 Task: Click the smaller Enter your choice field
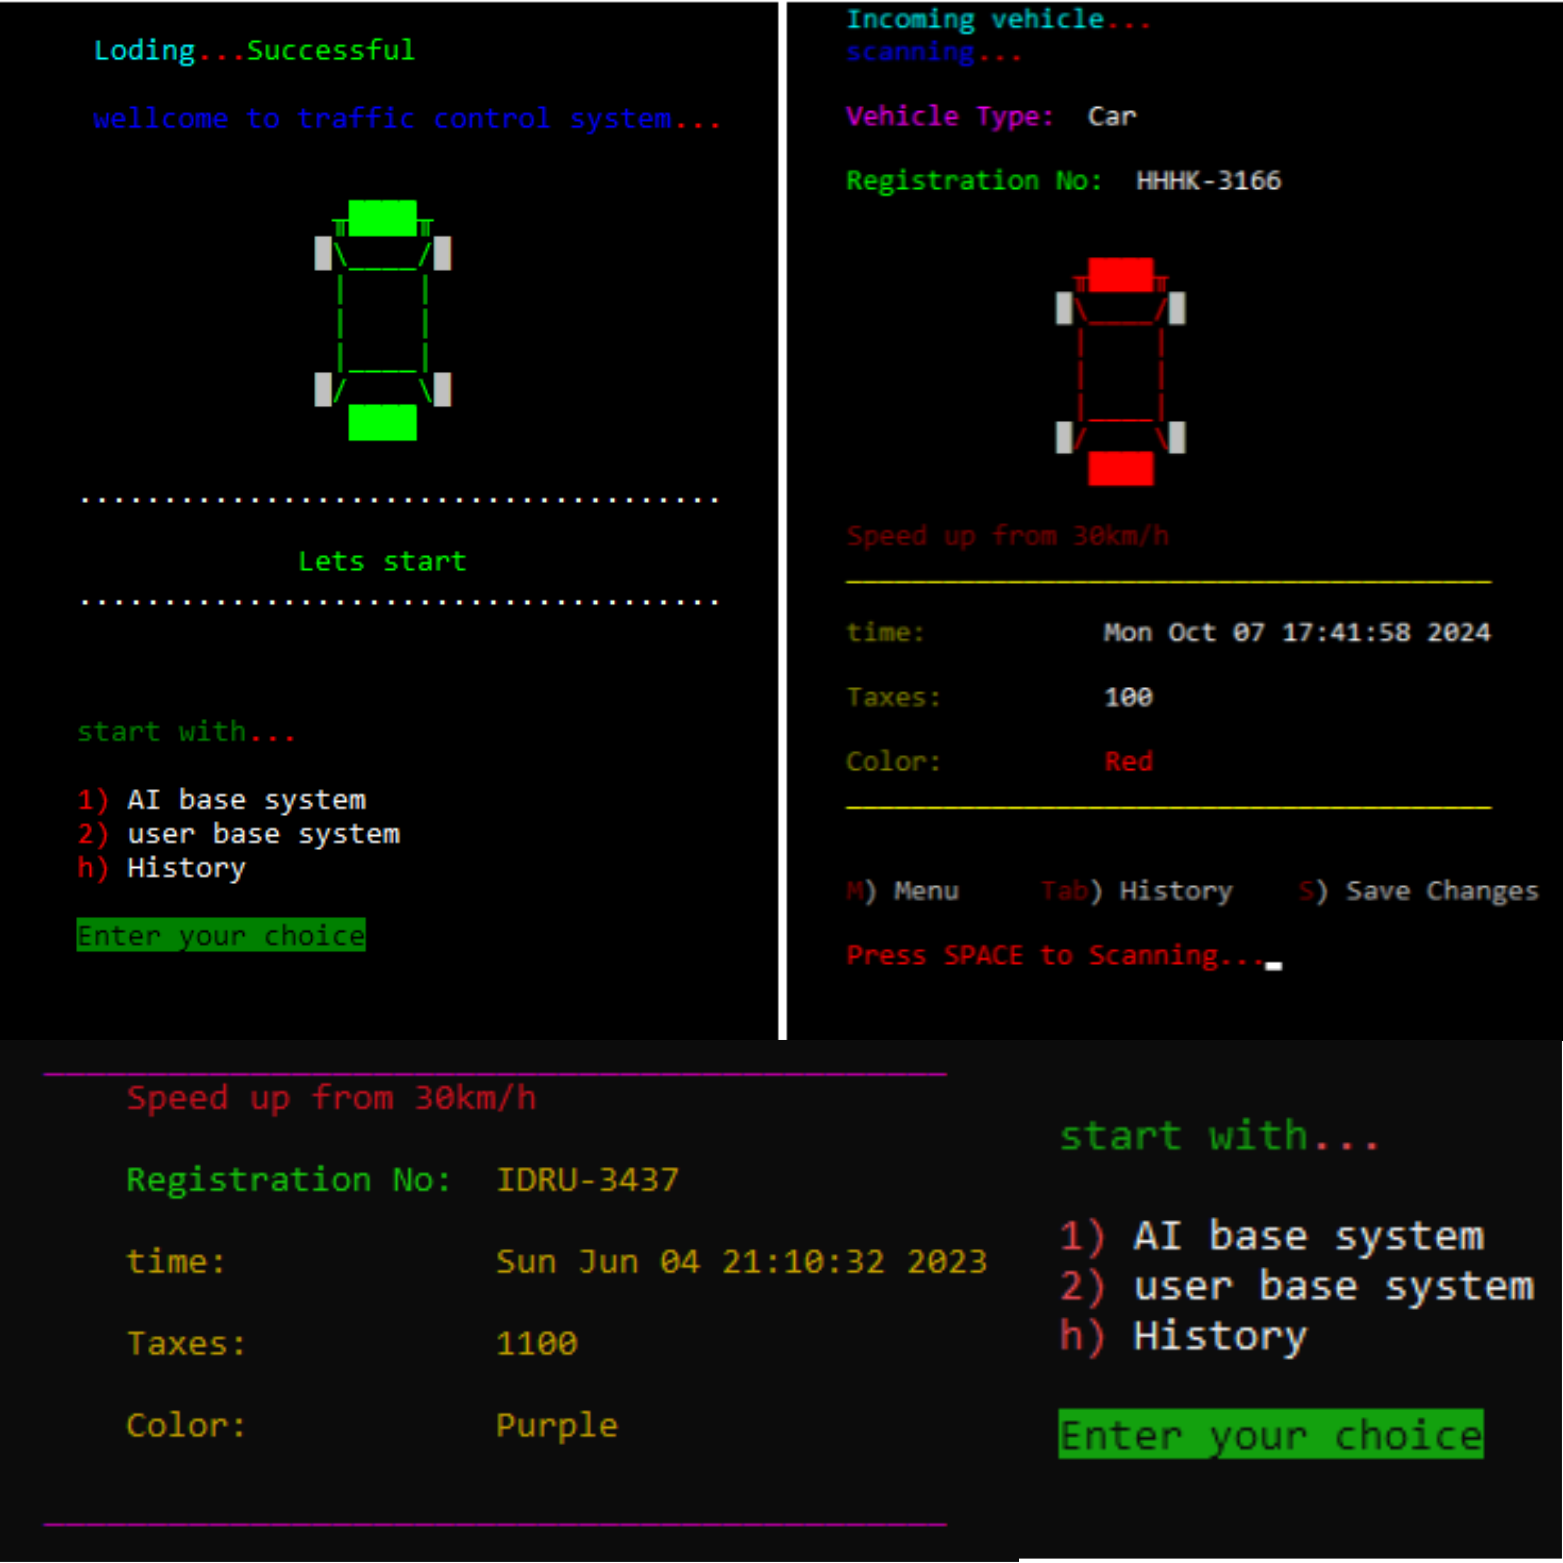pyautogui.click(x=221, y=935)
